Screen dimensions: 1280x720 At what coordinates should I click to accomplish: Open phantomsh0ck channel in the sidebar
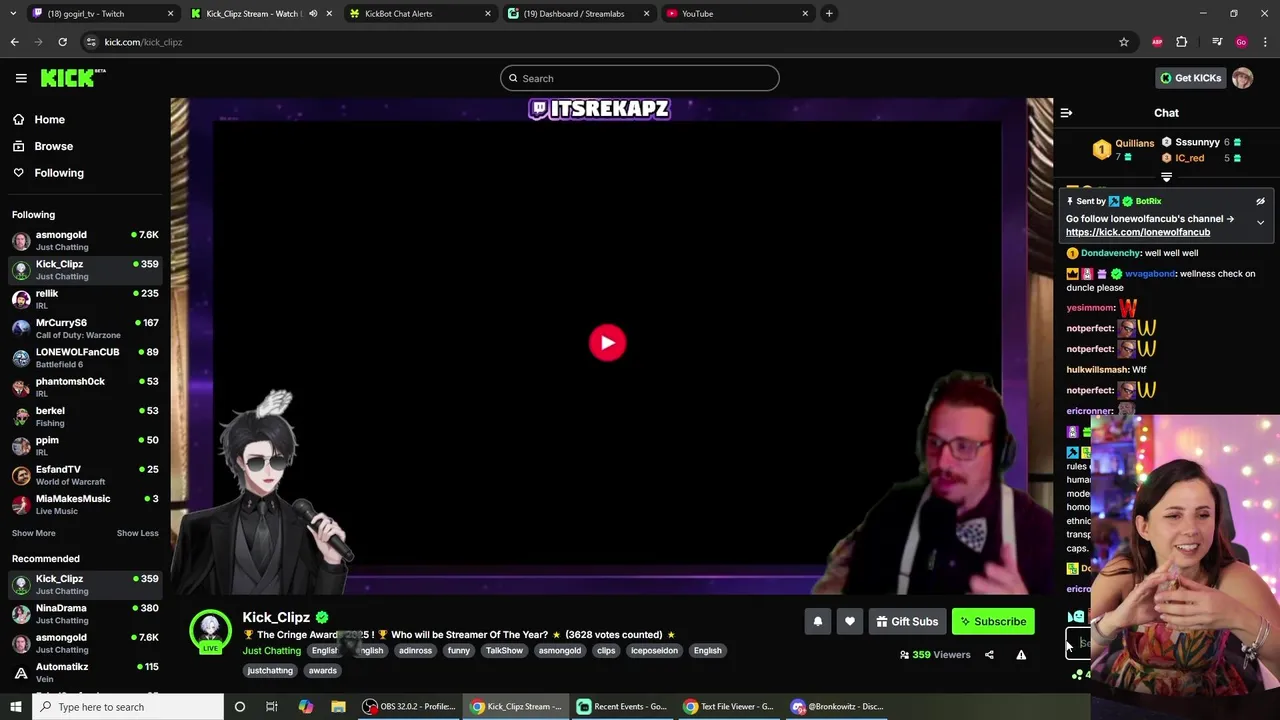pyautogui.click(x=85, y=387)
